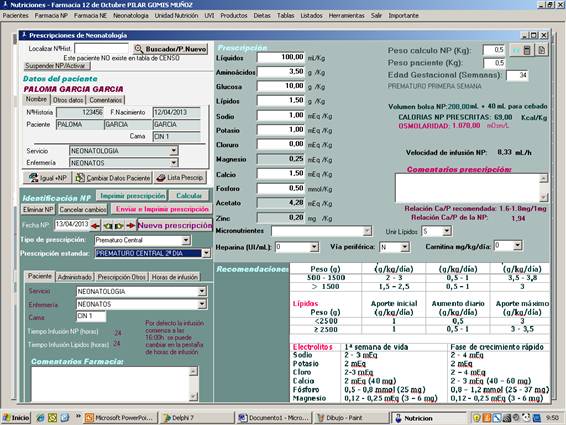Click the Aminoácidos value field
The width and height of the screenshot is (566, 425).
[281, 72]
